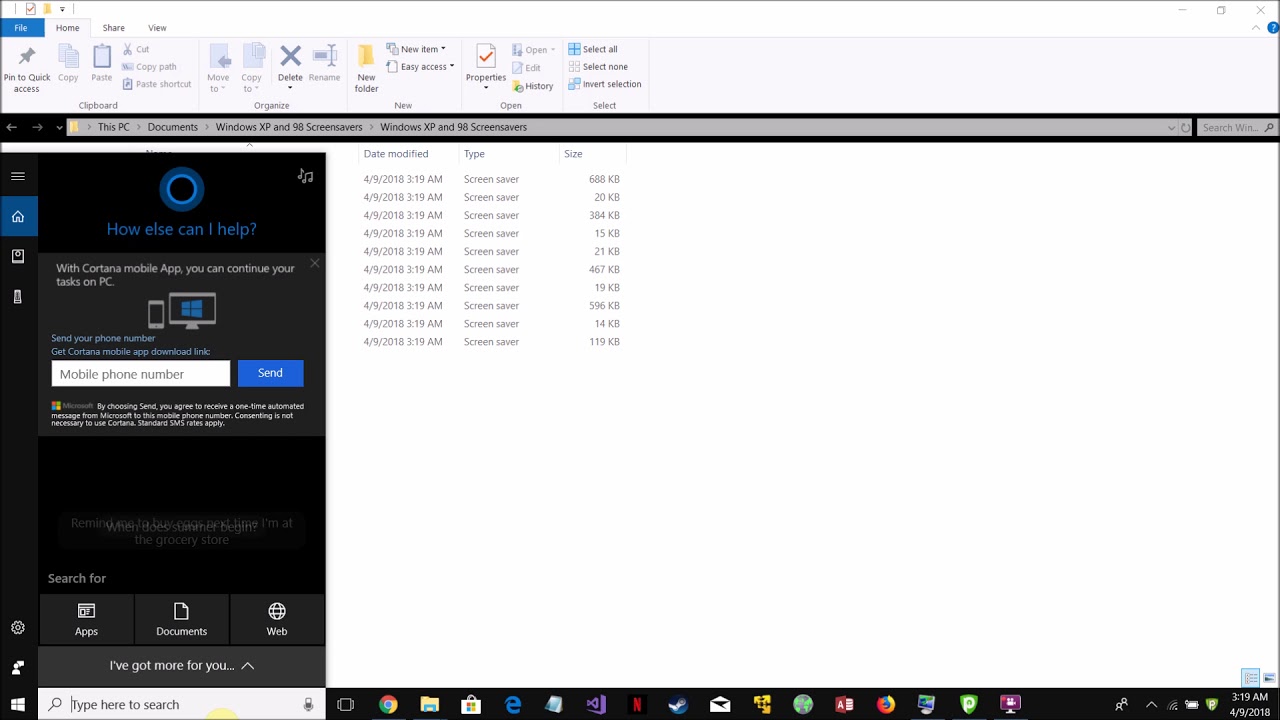Image resolution: width=1280 pixels, height=720 pixels.
Task: Click Invert selection in ribbon
Action: click(605, 84)
